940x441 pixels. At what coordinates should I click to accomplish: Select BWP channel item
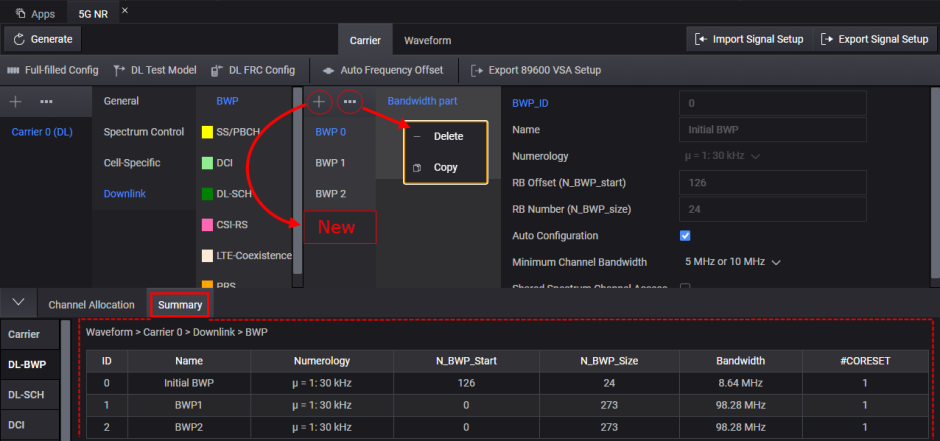227,101
